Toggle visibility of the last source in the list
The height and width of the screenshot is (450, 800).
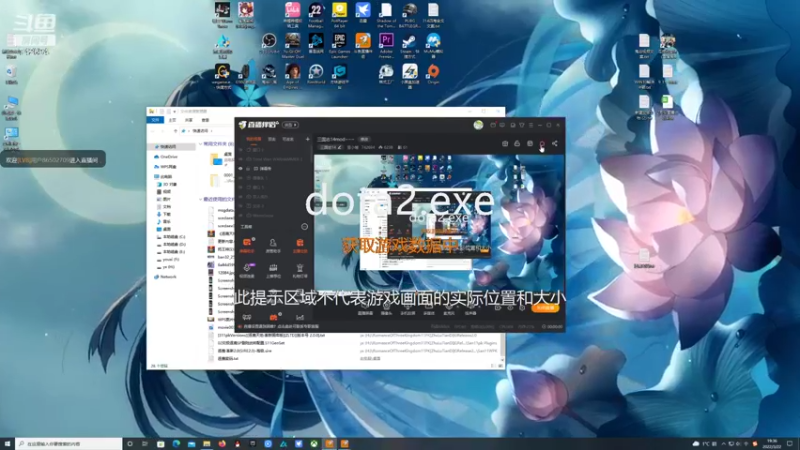[x=241, y=215]
